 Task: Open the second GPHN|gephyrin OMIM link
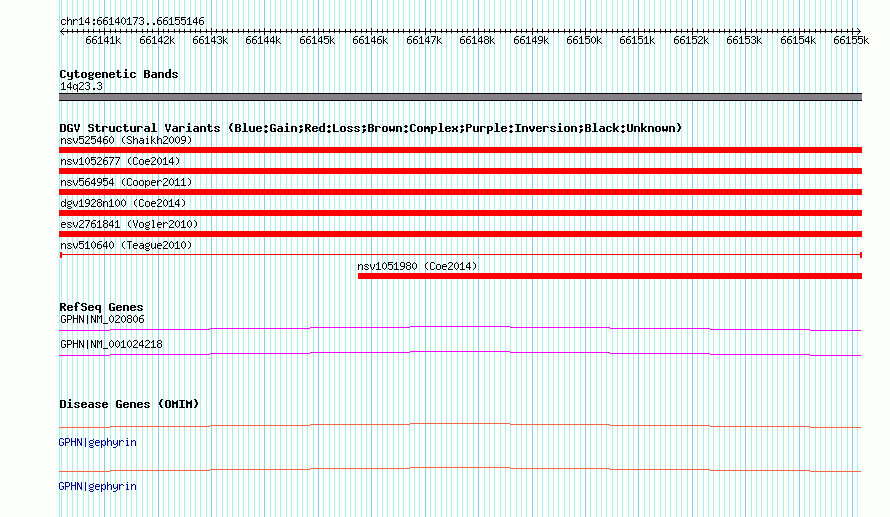tap(98, 487)
